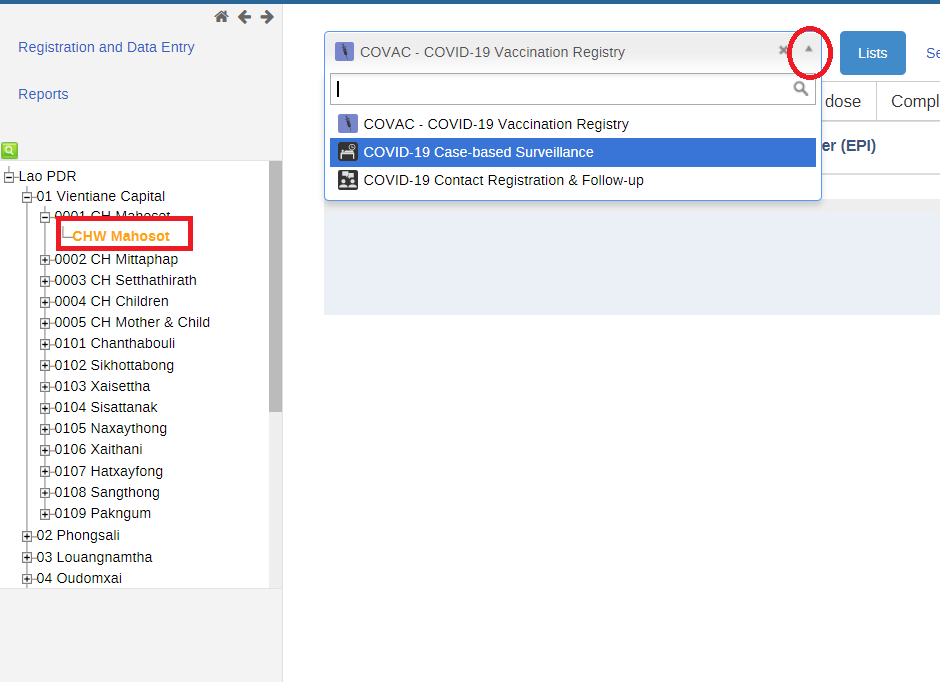The image size is (940, 682).
Task: Click the green organisation unit search icon
Action: point(10,150)
